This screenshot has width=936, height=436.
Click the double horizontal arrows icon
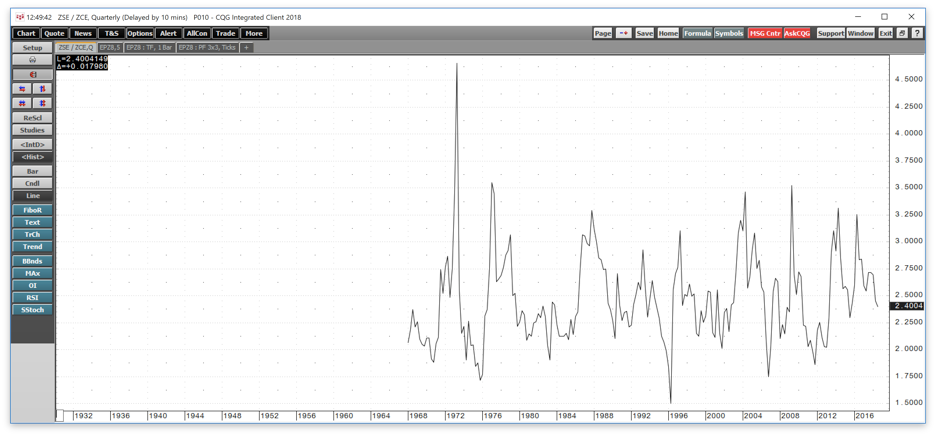tap(22, 103)
